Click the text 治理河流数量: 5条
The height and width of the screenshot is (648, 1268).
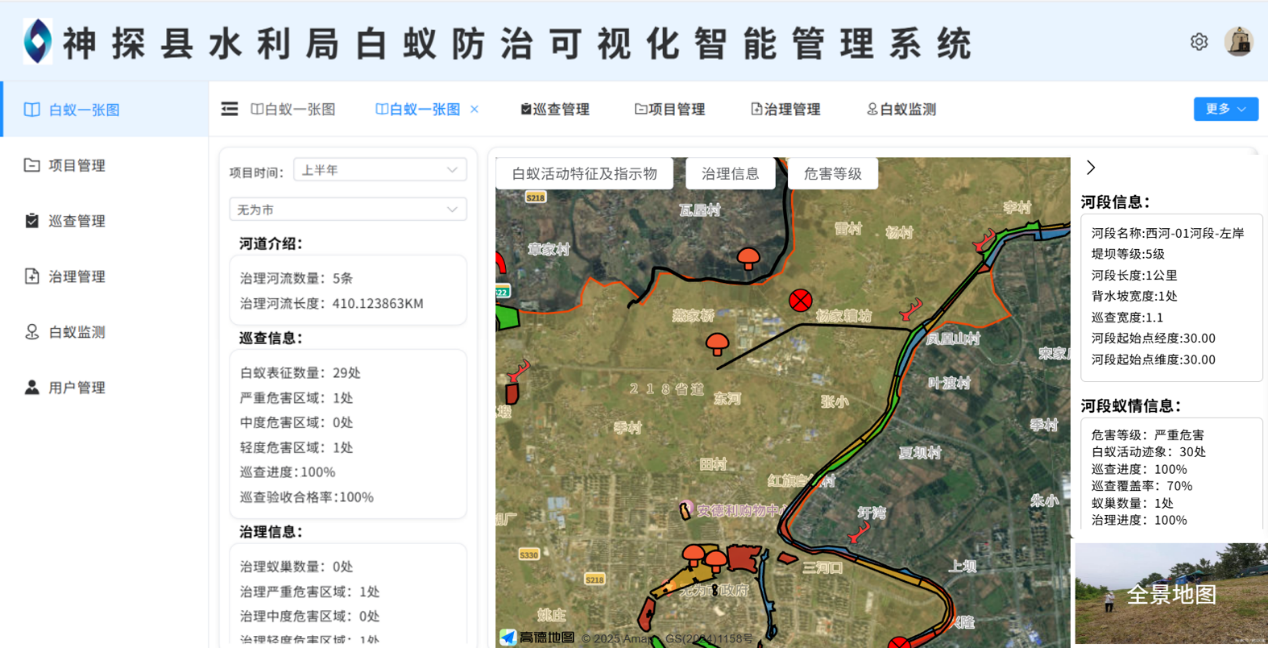296,278
